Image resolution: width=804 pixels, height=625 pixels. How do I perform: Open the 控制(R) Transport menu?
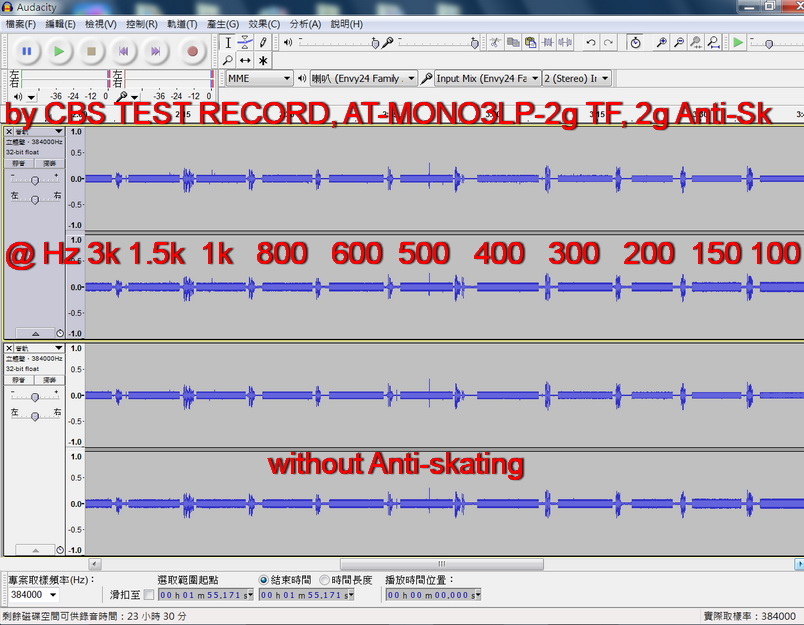point(142,24)
